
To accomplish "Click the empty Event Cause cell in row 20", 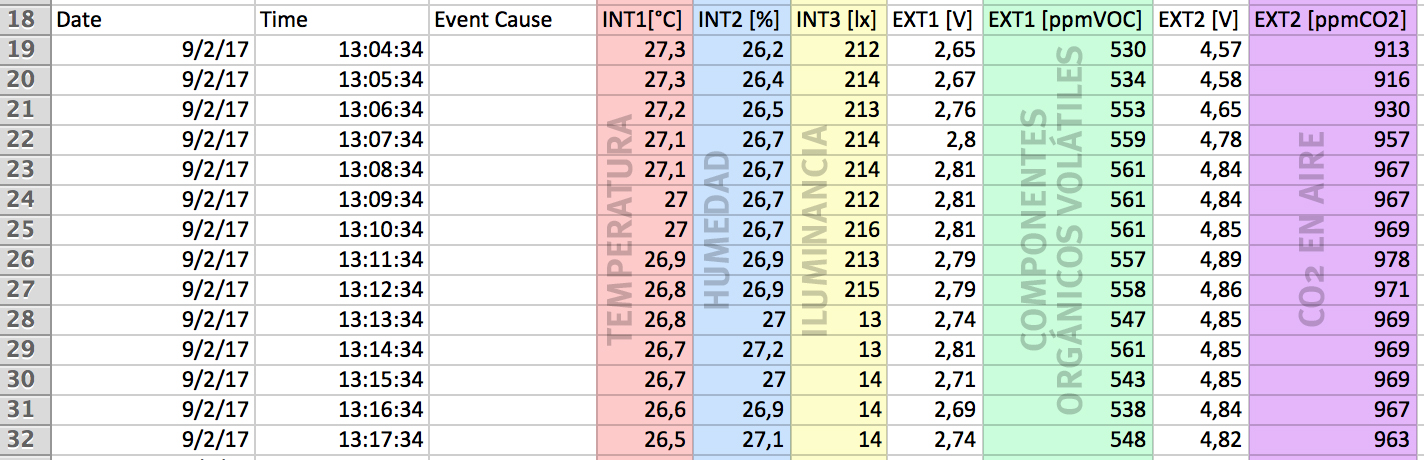I will click(x=512, y=80).
